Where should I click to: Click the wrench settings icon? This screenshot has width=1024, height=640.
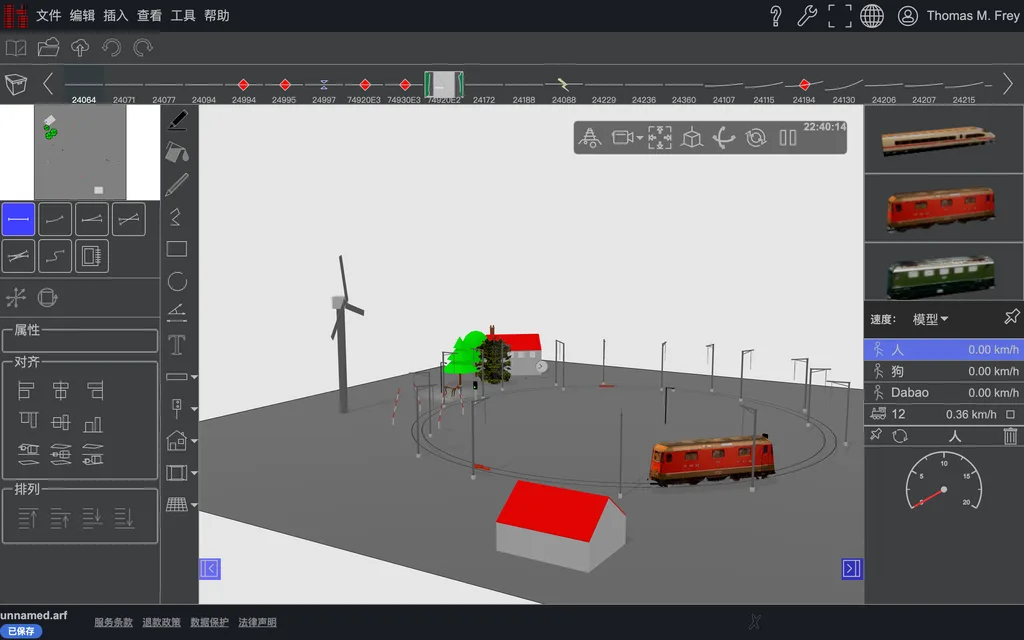(807, 16)
